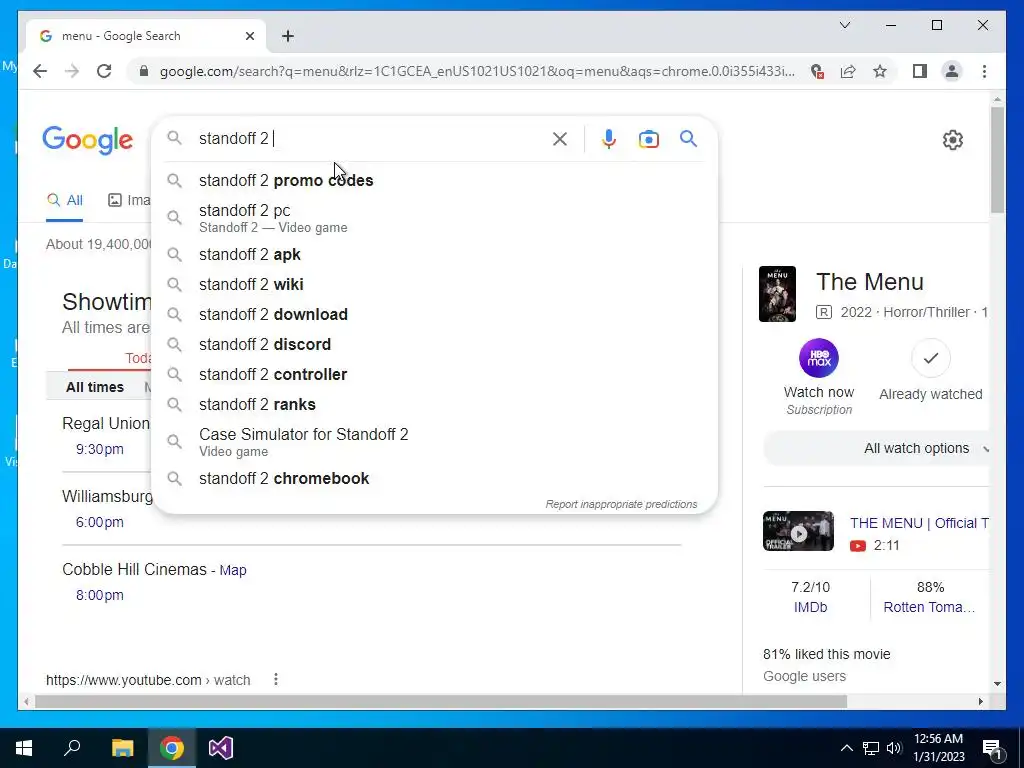1024x768 pixels.
Task: View site information padlock icon
Action: pyautogui.click(x=144, y=71)
